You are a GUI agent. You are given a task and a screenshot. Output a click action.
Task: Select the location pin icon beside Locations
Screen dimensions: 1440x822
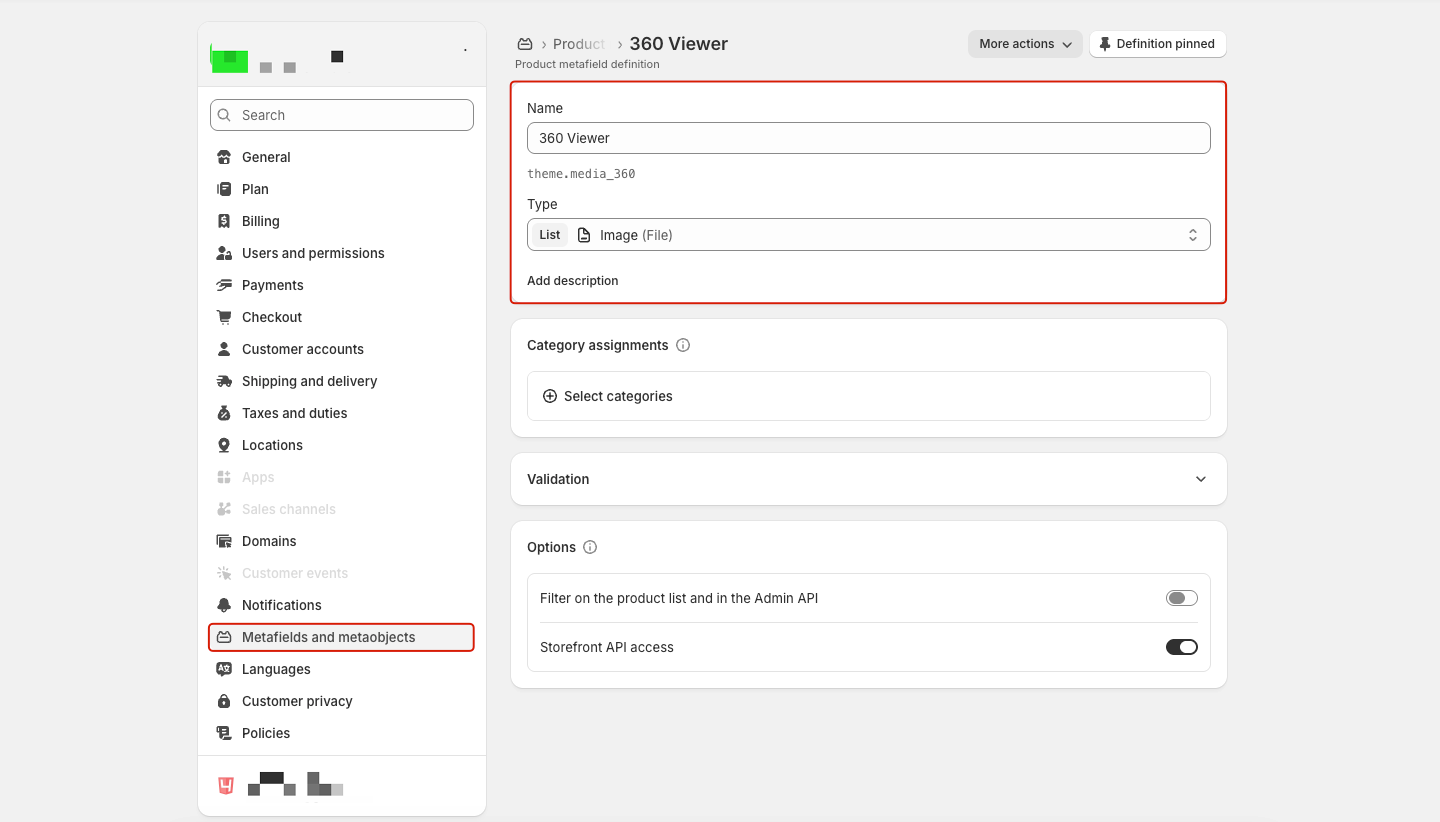pyautogui.click(x=224, y=445)
